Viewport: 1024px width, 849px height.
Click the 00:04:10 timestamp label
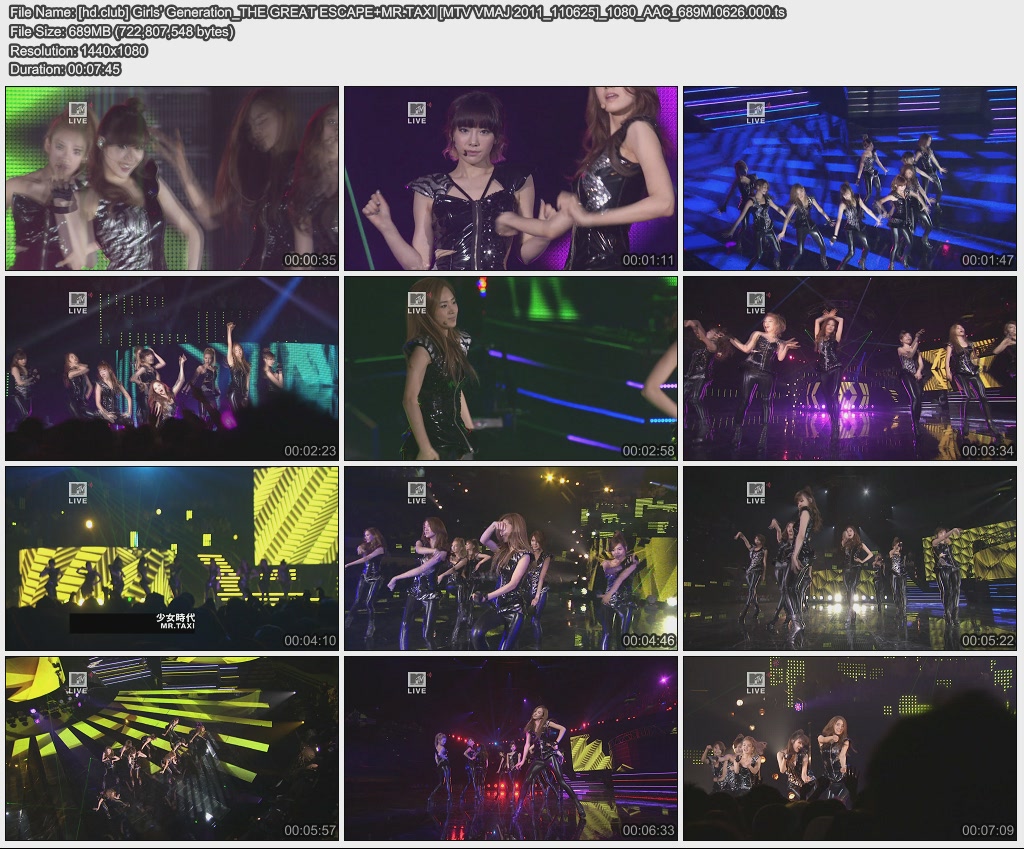pyautogui.click(x=310, y=641)
